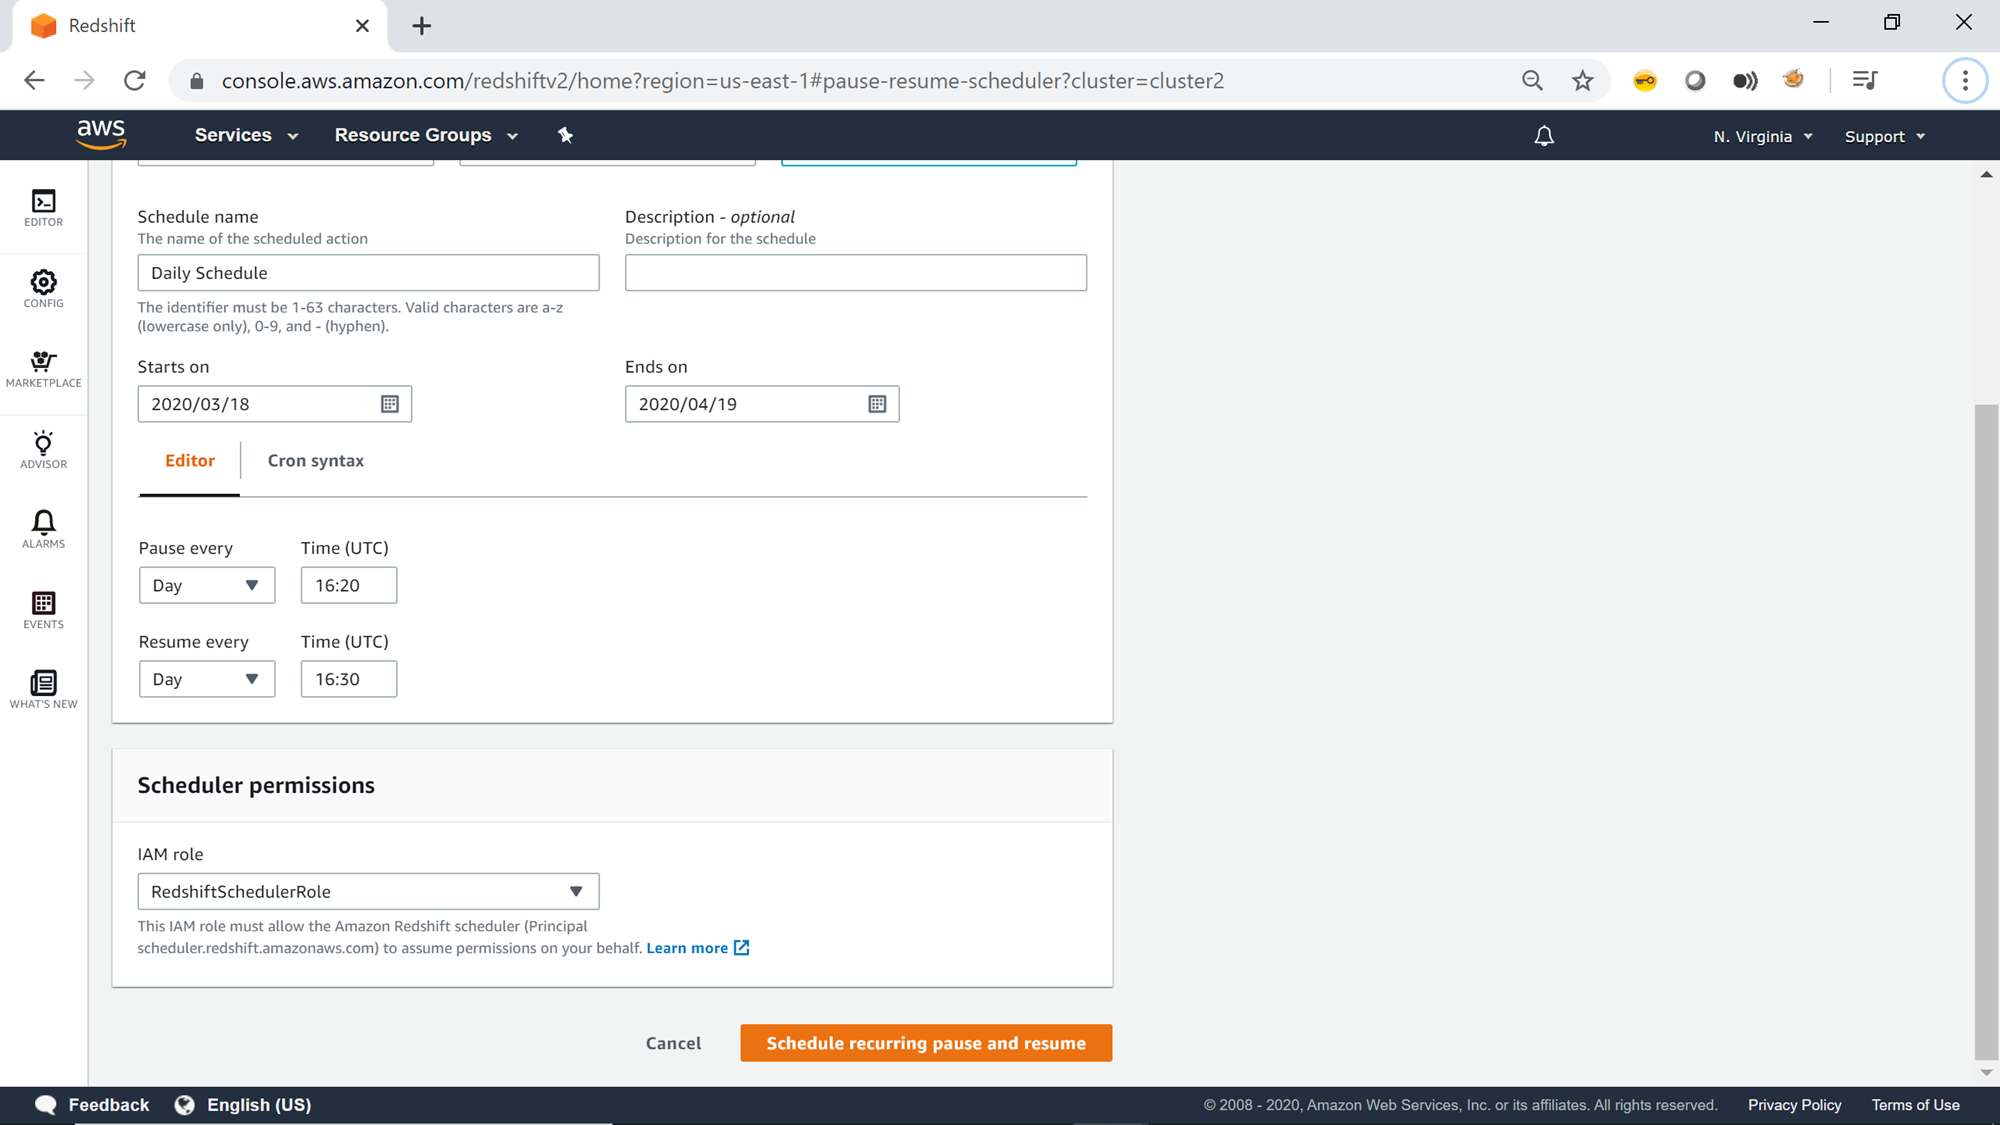
Task: Open the Services menu
Action: pos(246,135)
